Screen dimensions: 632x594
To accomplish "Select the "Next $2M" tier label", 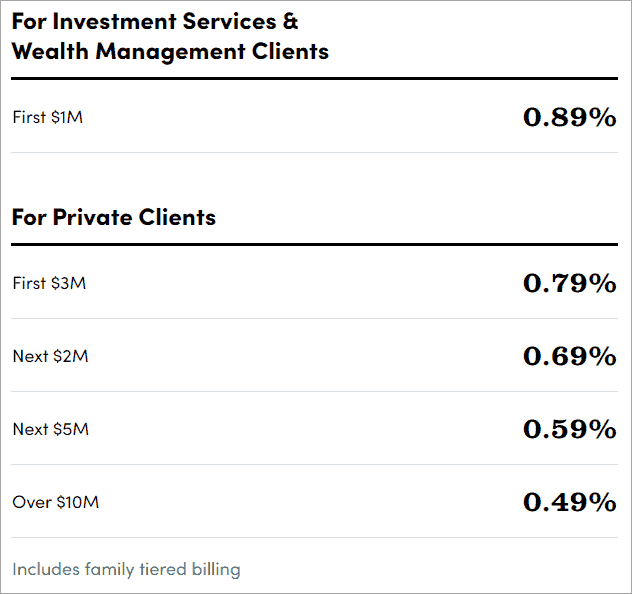I will [x=50, y=356].
